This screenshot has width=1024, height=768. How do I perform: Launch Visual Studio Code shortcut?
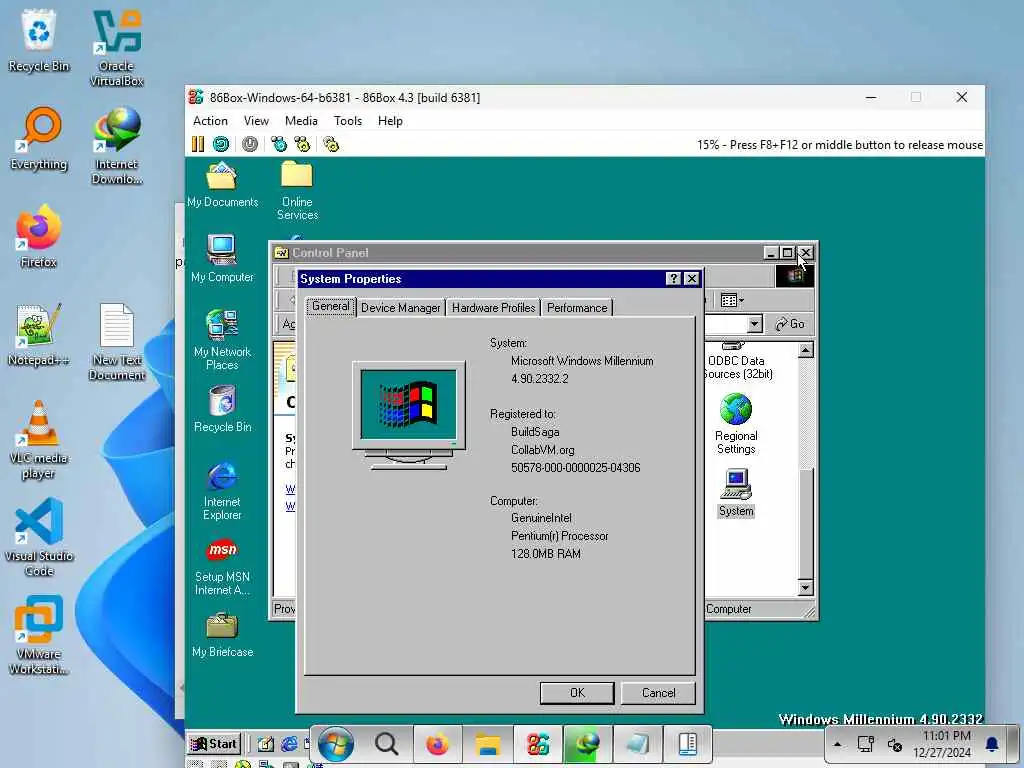click(x=39, y=537)
